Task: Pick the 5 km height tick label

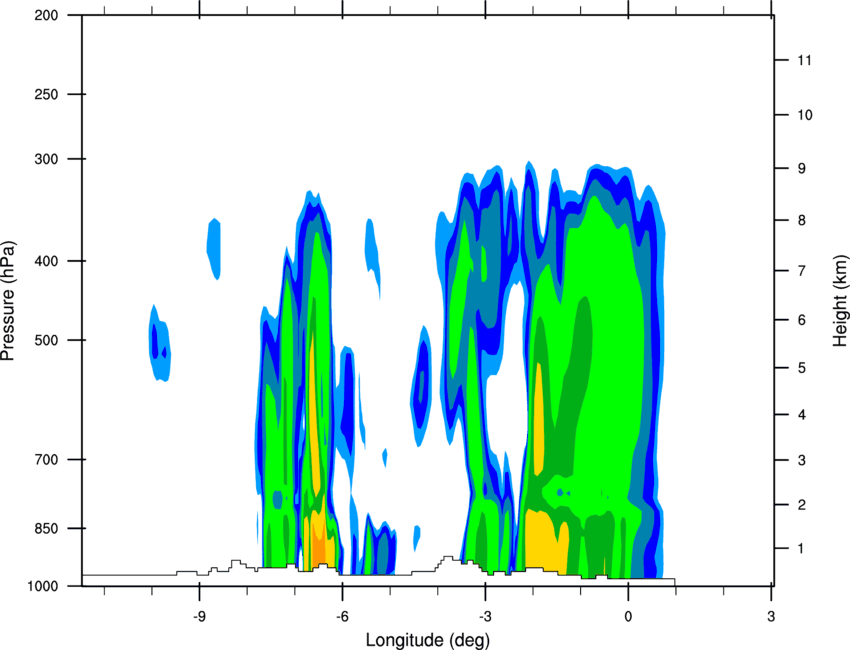Action: click(x=802, y=368)
